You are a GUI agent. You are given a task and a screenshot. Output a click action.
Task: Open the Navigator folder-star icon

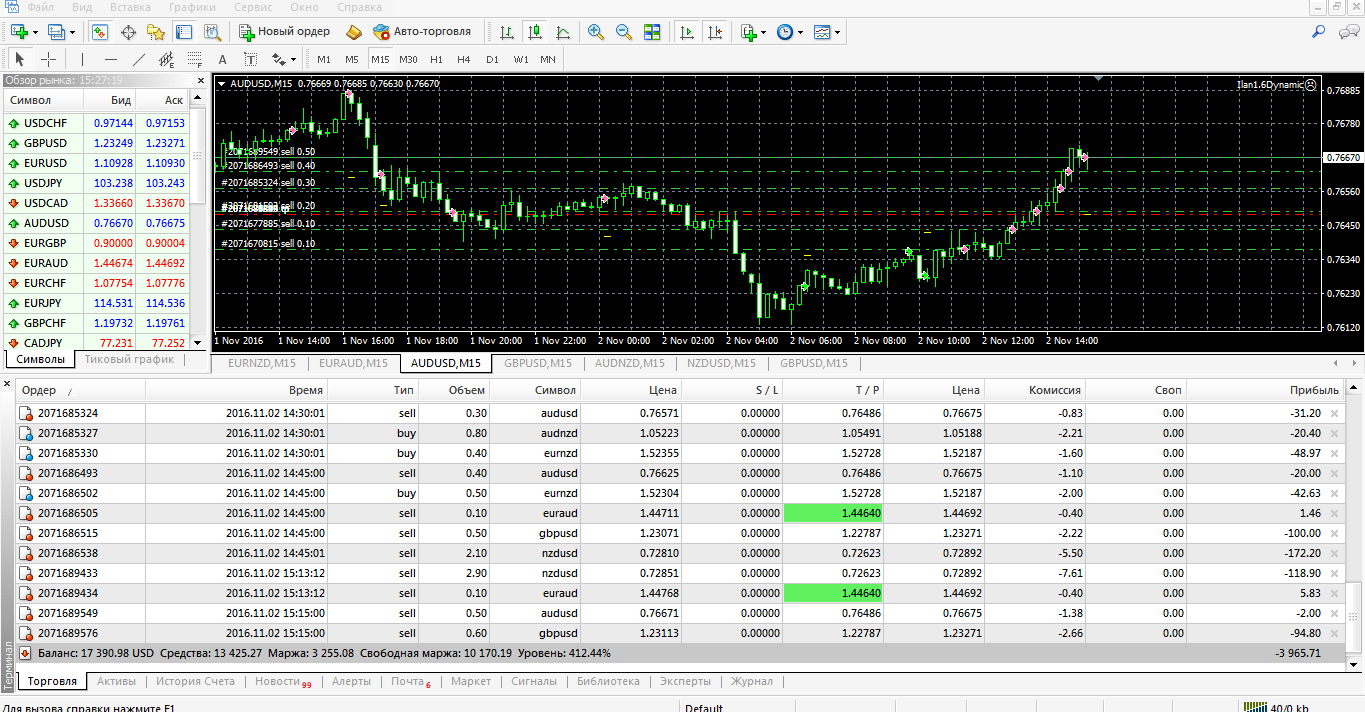click(x=155, y=32)
